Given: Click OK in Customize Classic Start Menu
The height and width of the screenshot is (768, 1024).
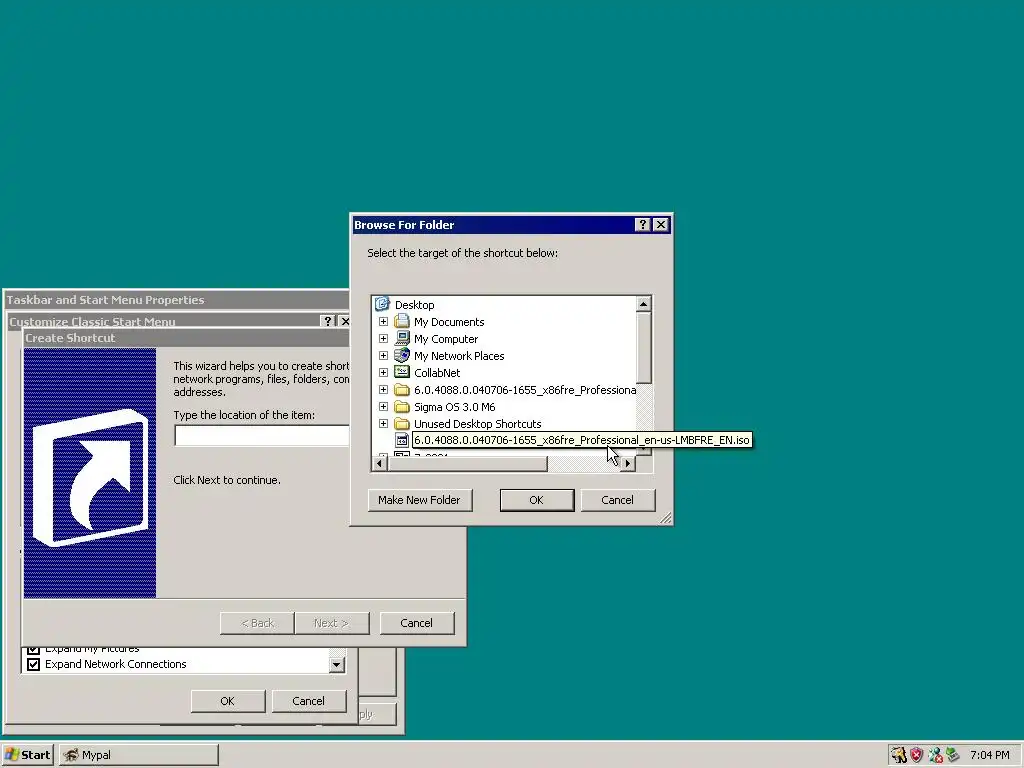Looking at the screenshot, I should [x=227, y=701].
